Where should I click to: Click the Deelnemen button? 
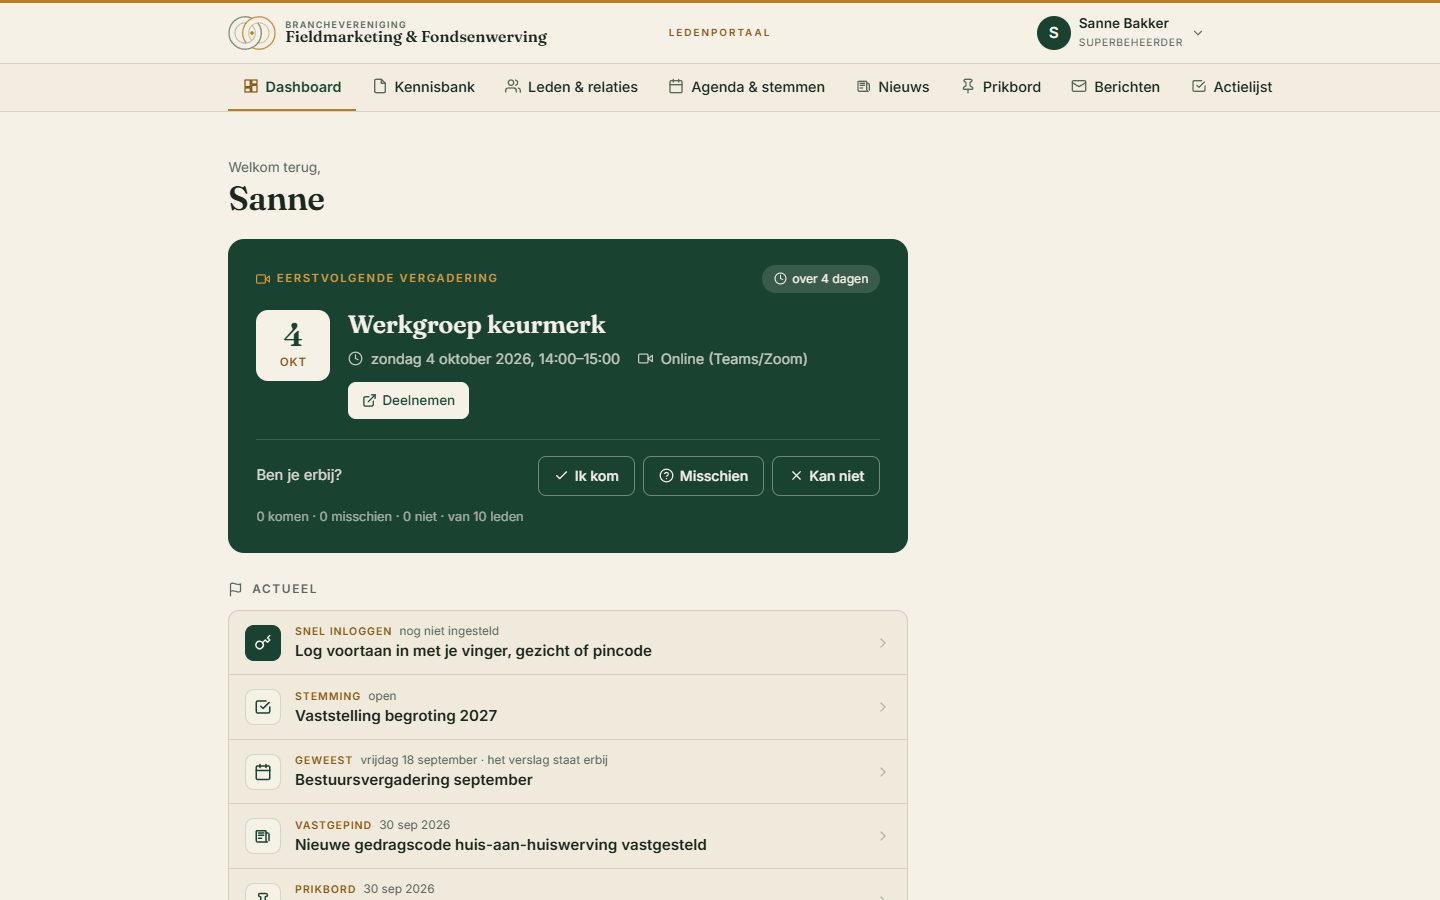pyautogui.click(x=408, y=400)
